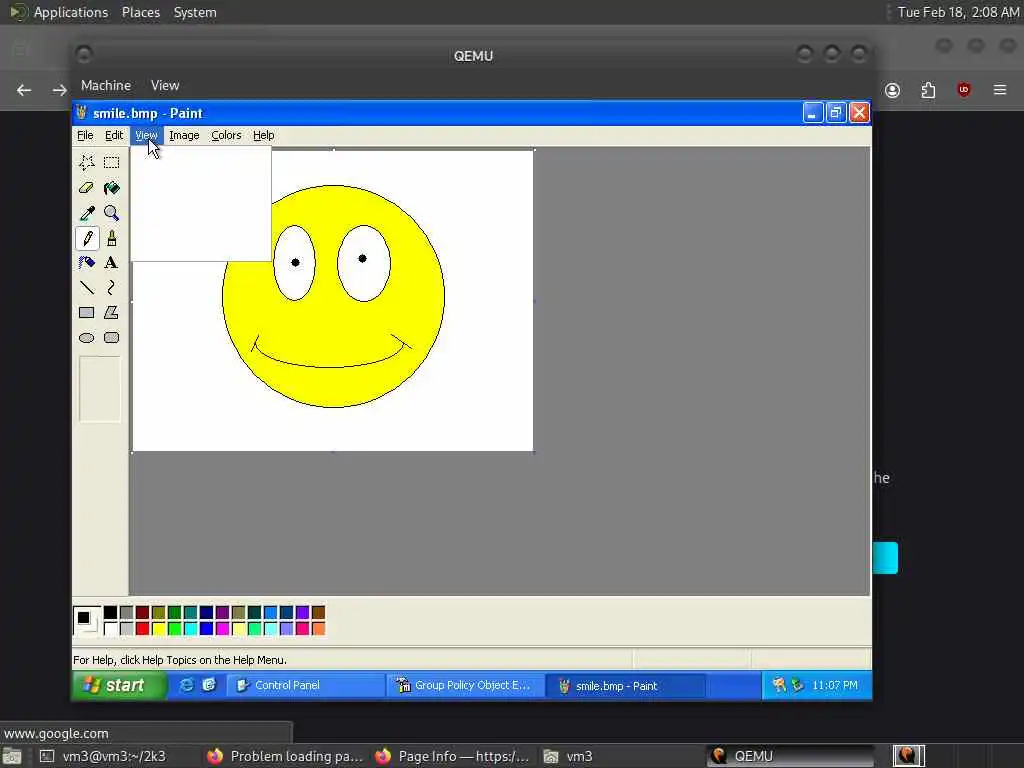Pick the Eraser tool
The height and width of the screenshot is (768, 1024).
(87, 188)
